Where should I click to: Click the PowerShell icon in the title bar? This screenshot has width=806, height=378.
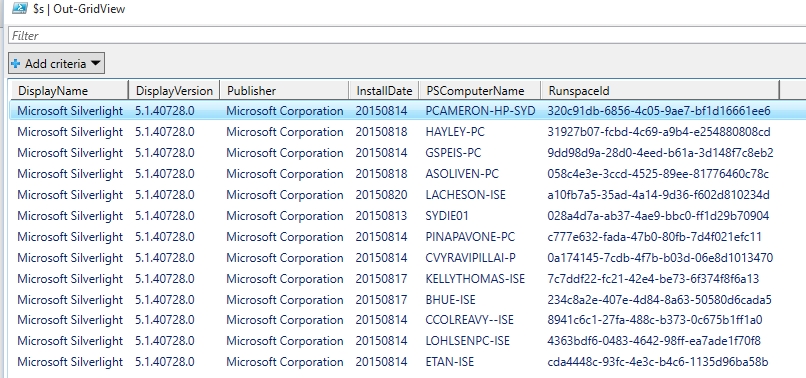click(20, 8)
